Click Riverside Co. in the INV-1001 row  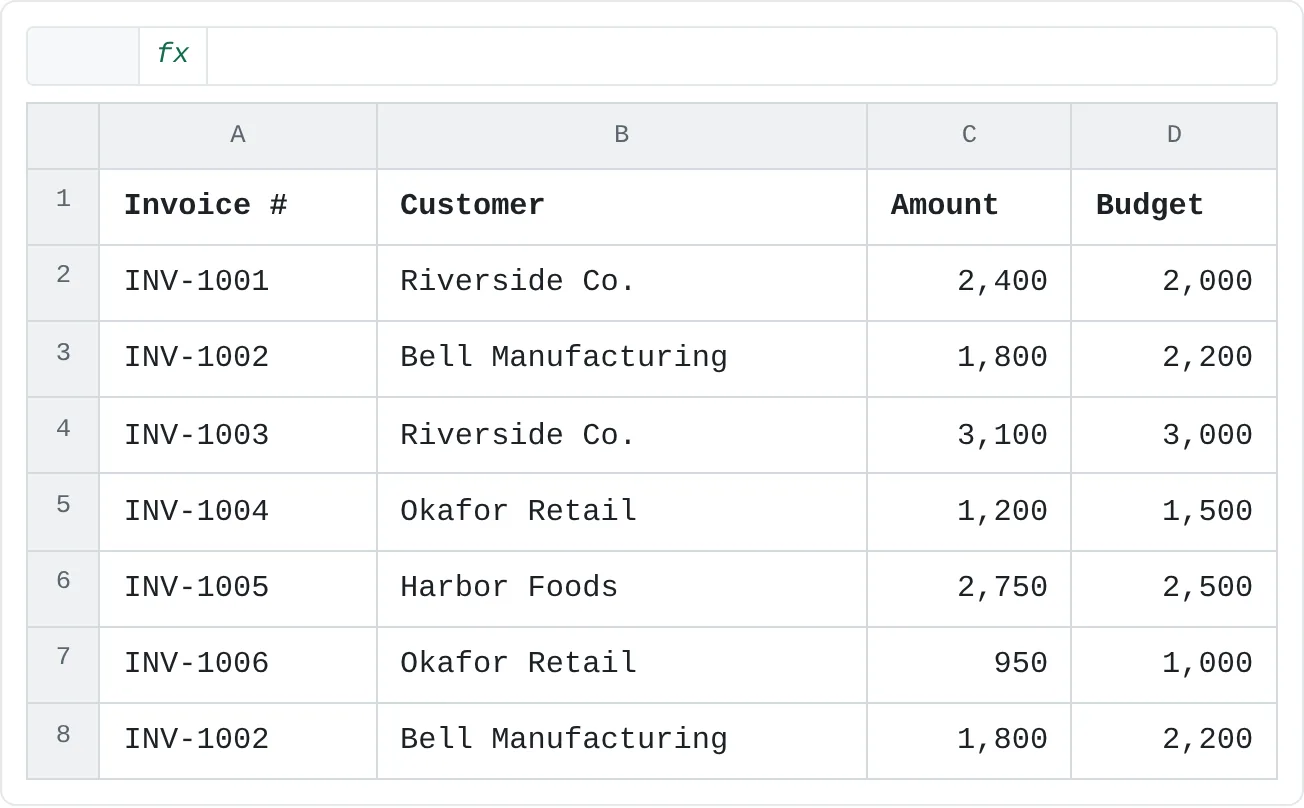[622, 283]
